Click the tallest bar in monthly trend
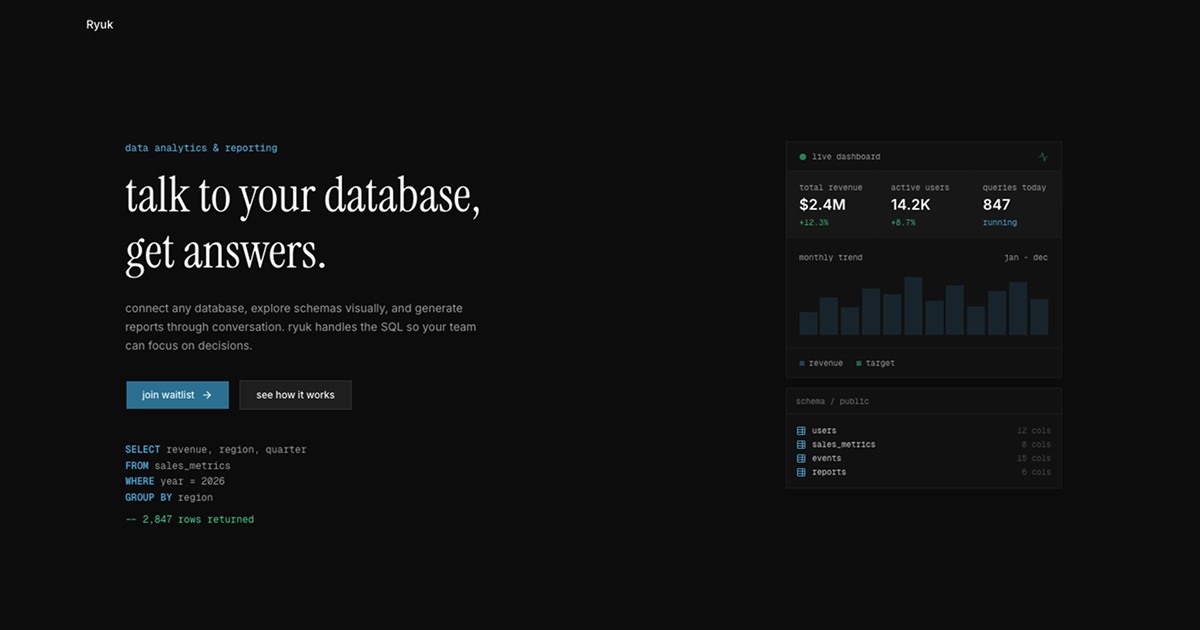 pyautogui.click(x=913, y=306)
